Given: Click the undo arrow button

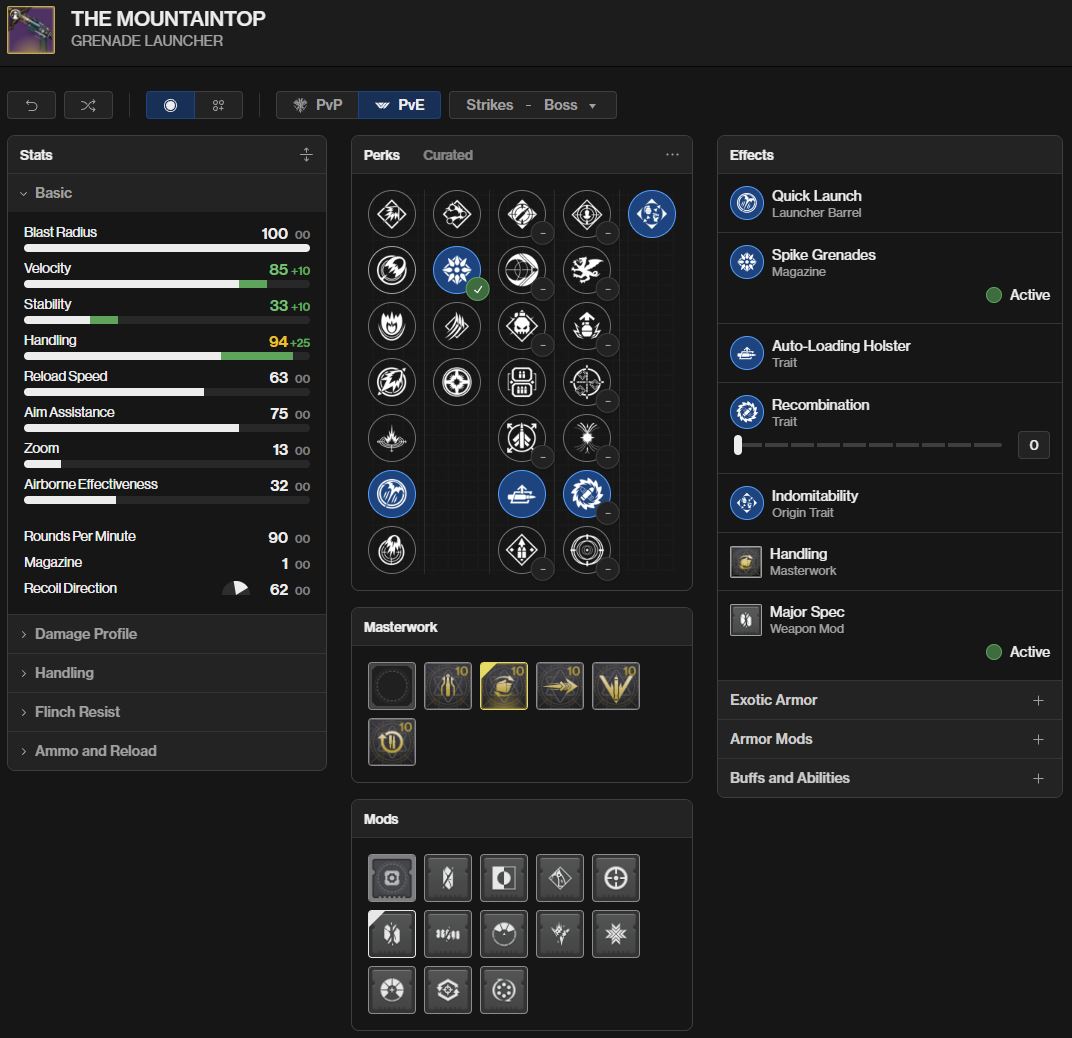Looking at the screenshot, I should point(31,105).
